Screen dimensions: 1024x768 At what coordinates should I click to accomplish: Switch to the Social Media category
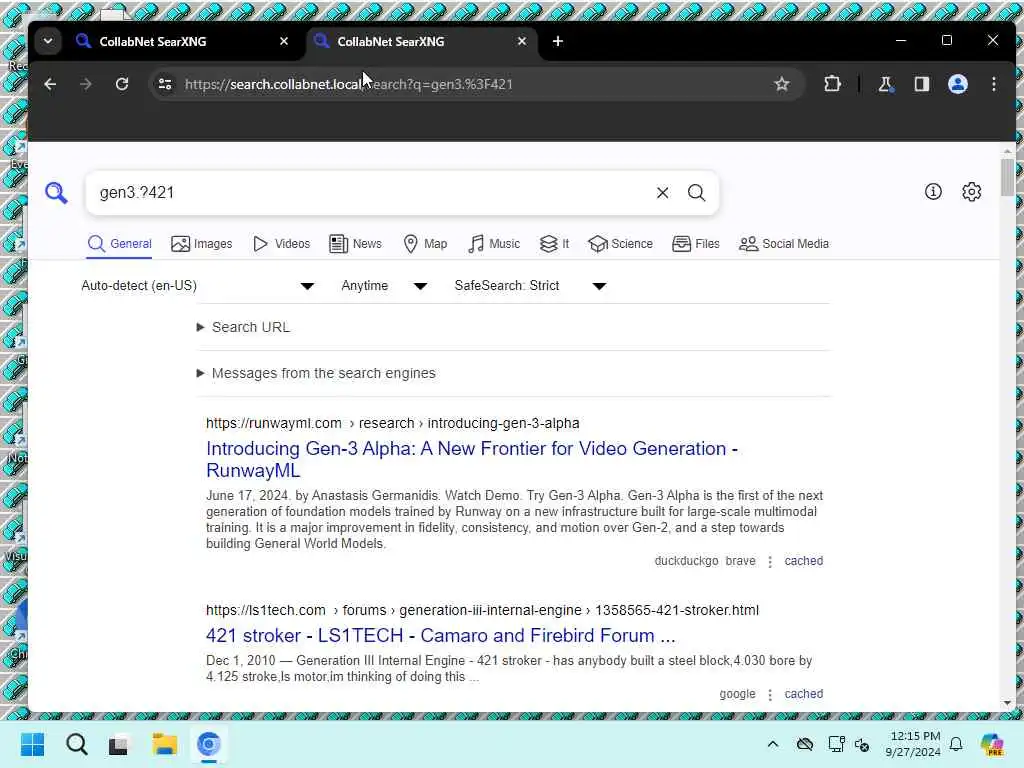784,244
